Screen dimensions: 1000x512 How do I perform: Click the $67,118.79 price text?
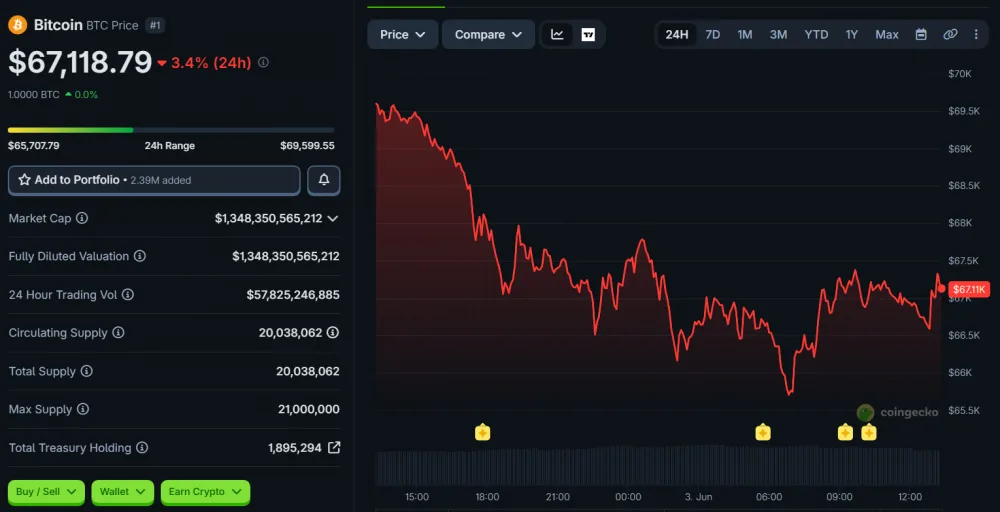point(80,62)
